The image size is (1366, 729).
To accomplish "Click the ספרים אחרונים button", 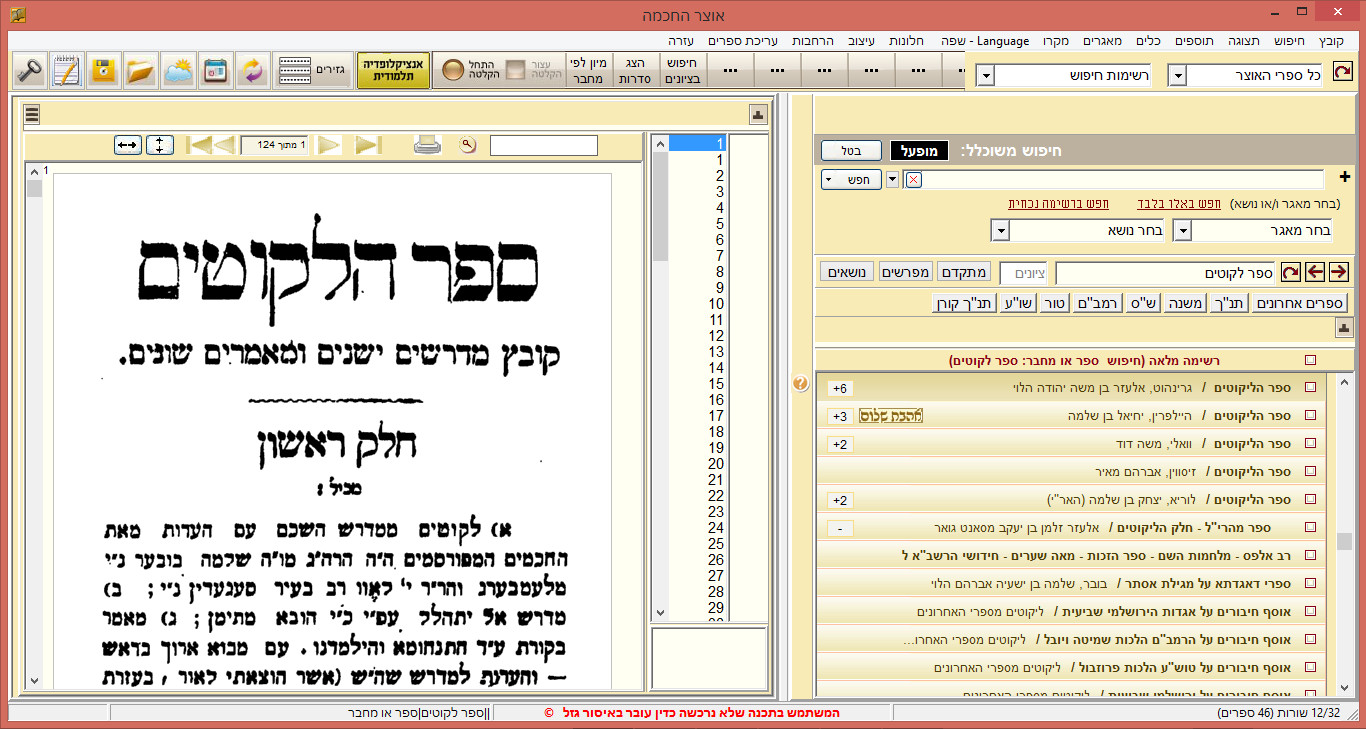I will point(1297,302).
